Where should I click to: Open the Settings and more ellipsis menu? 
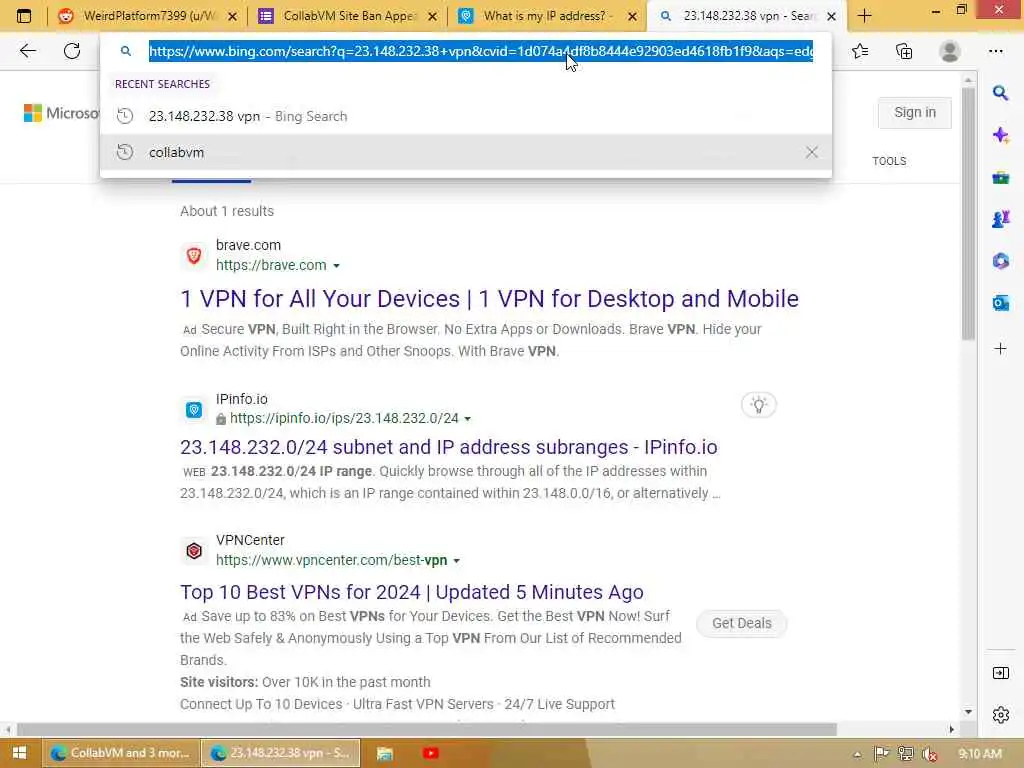coord(995,51)
